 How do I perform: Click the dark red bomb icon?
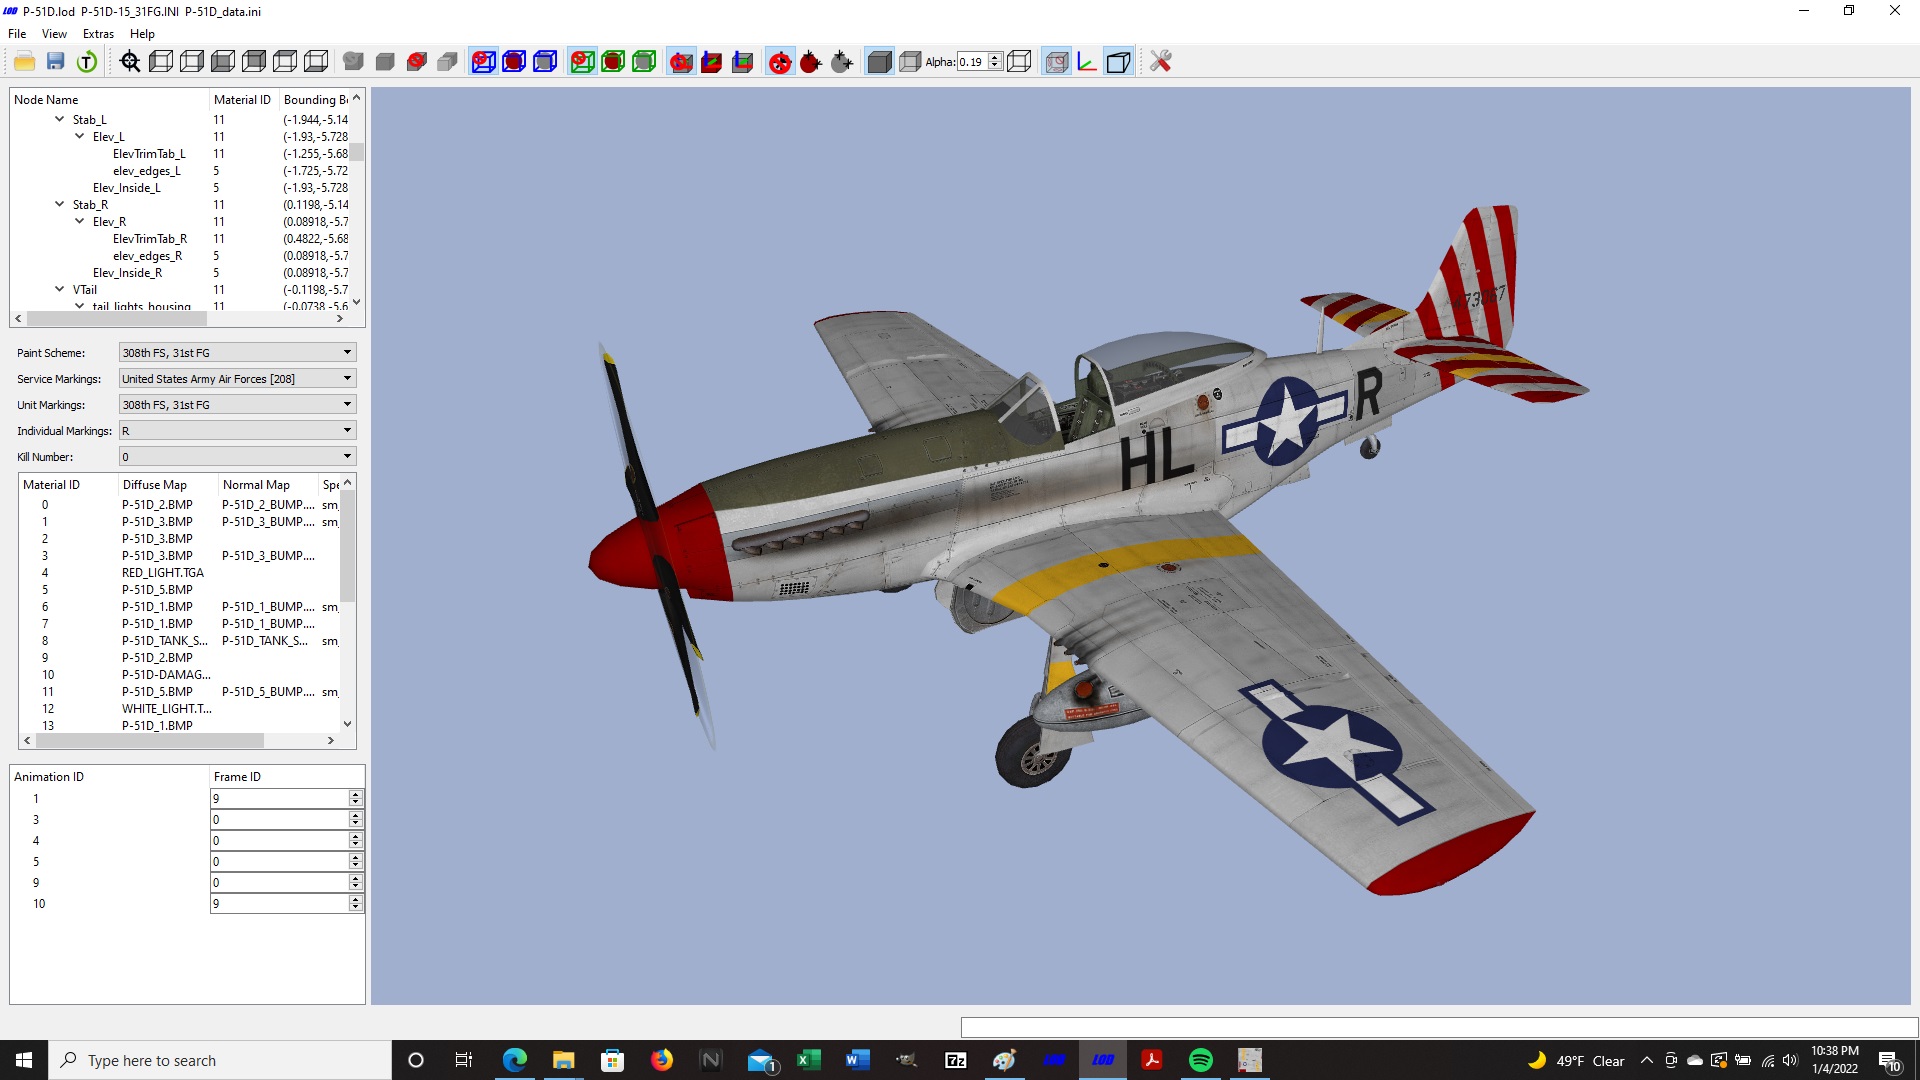[x=811, y=62]
